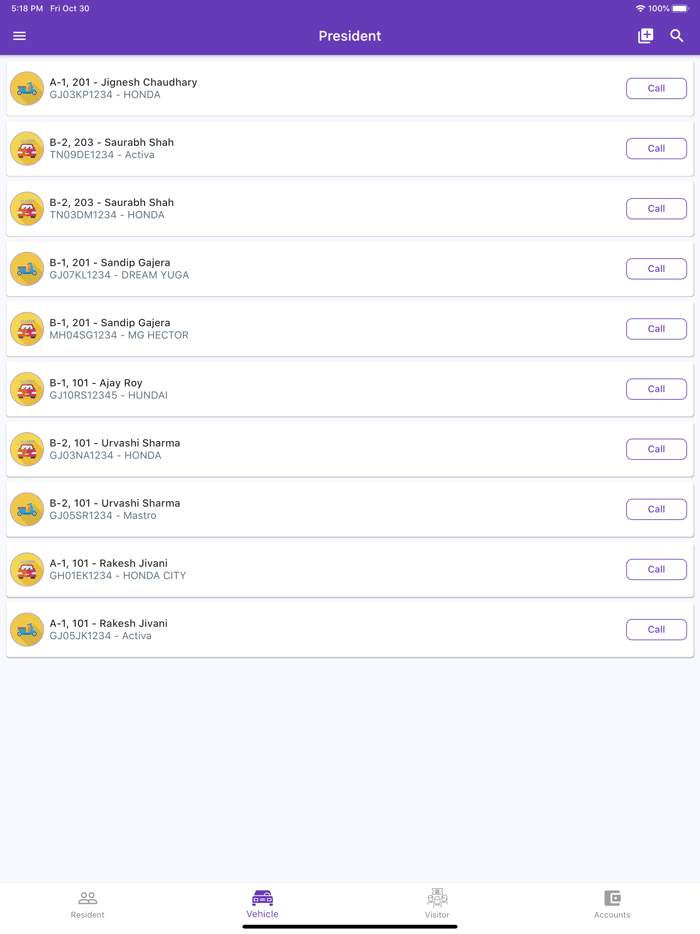The width and height of the screenshot is (700, 934).
Task: Tap car icon for TN09DE1234 Activa
Action: click(x=27, y=149)
